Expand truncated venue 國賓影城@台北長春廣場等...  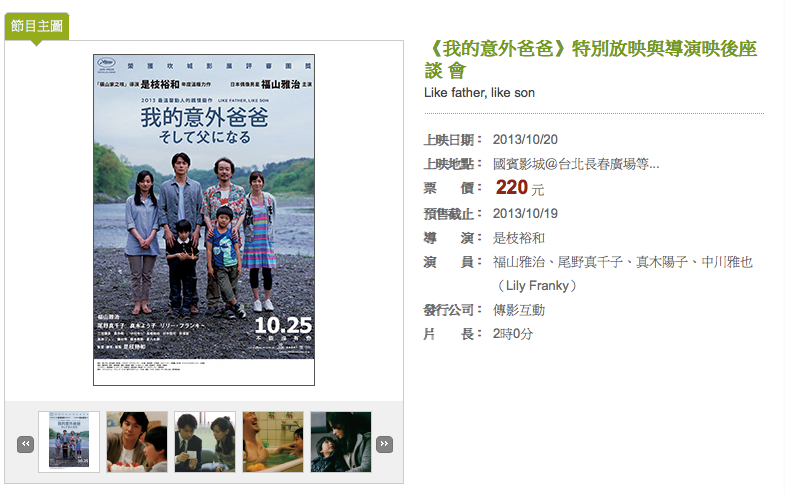pos(576,164)
